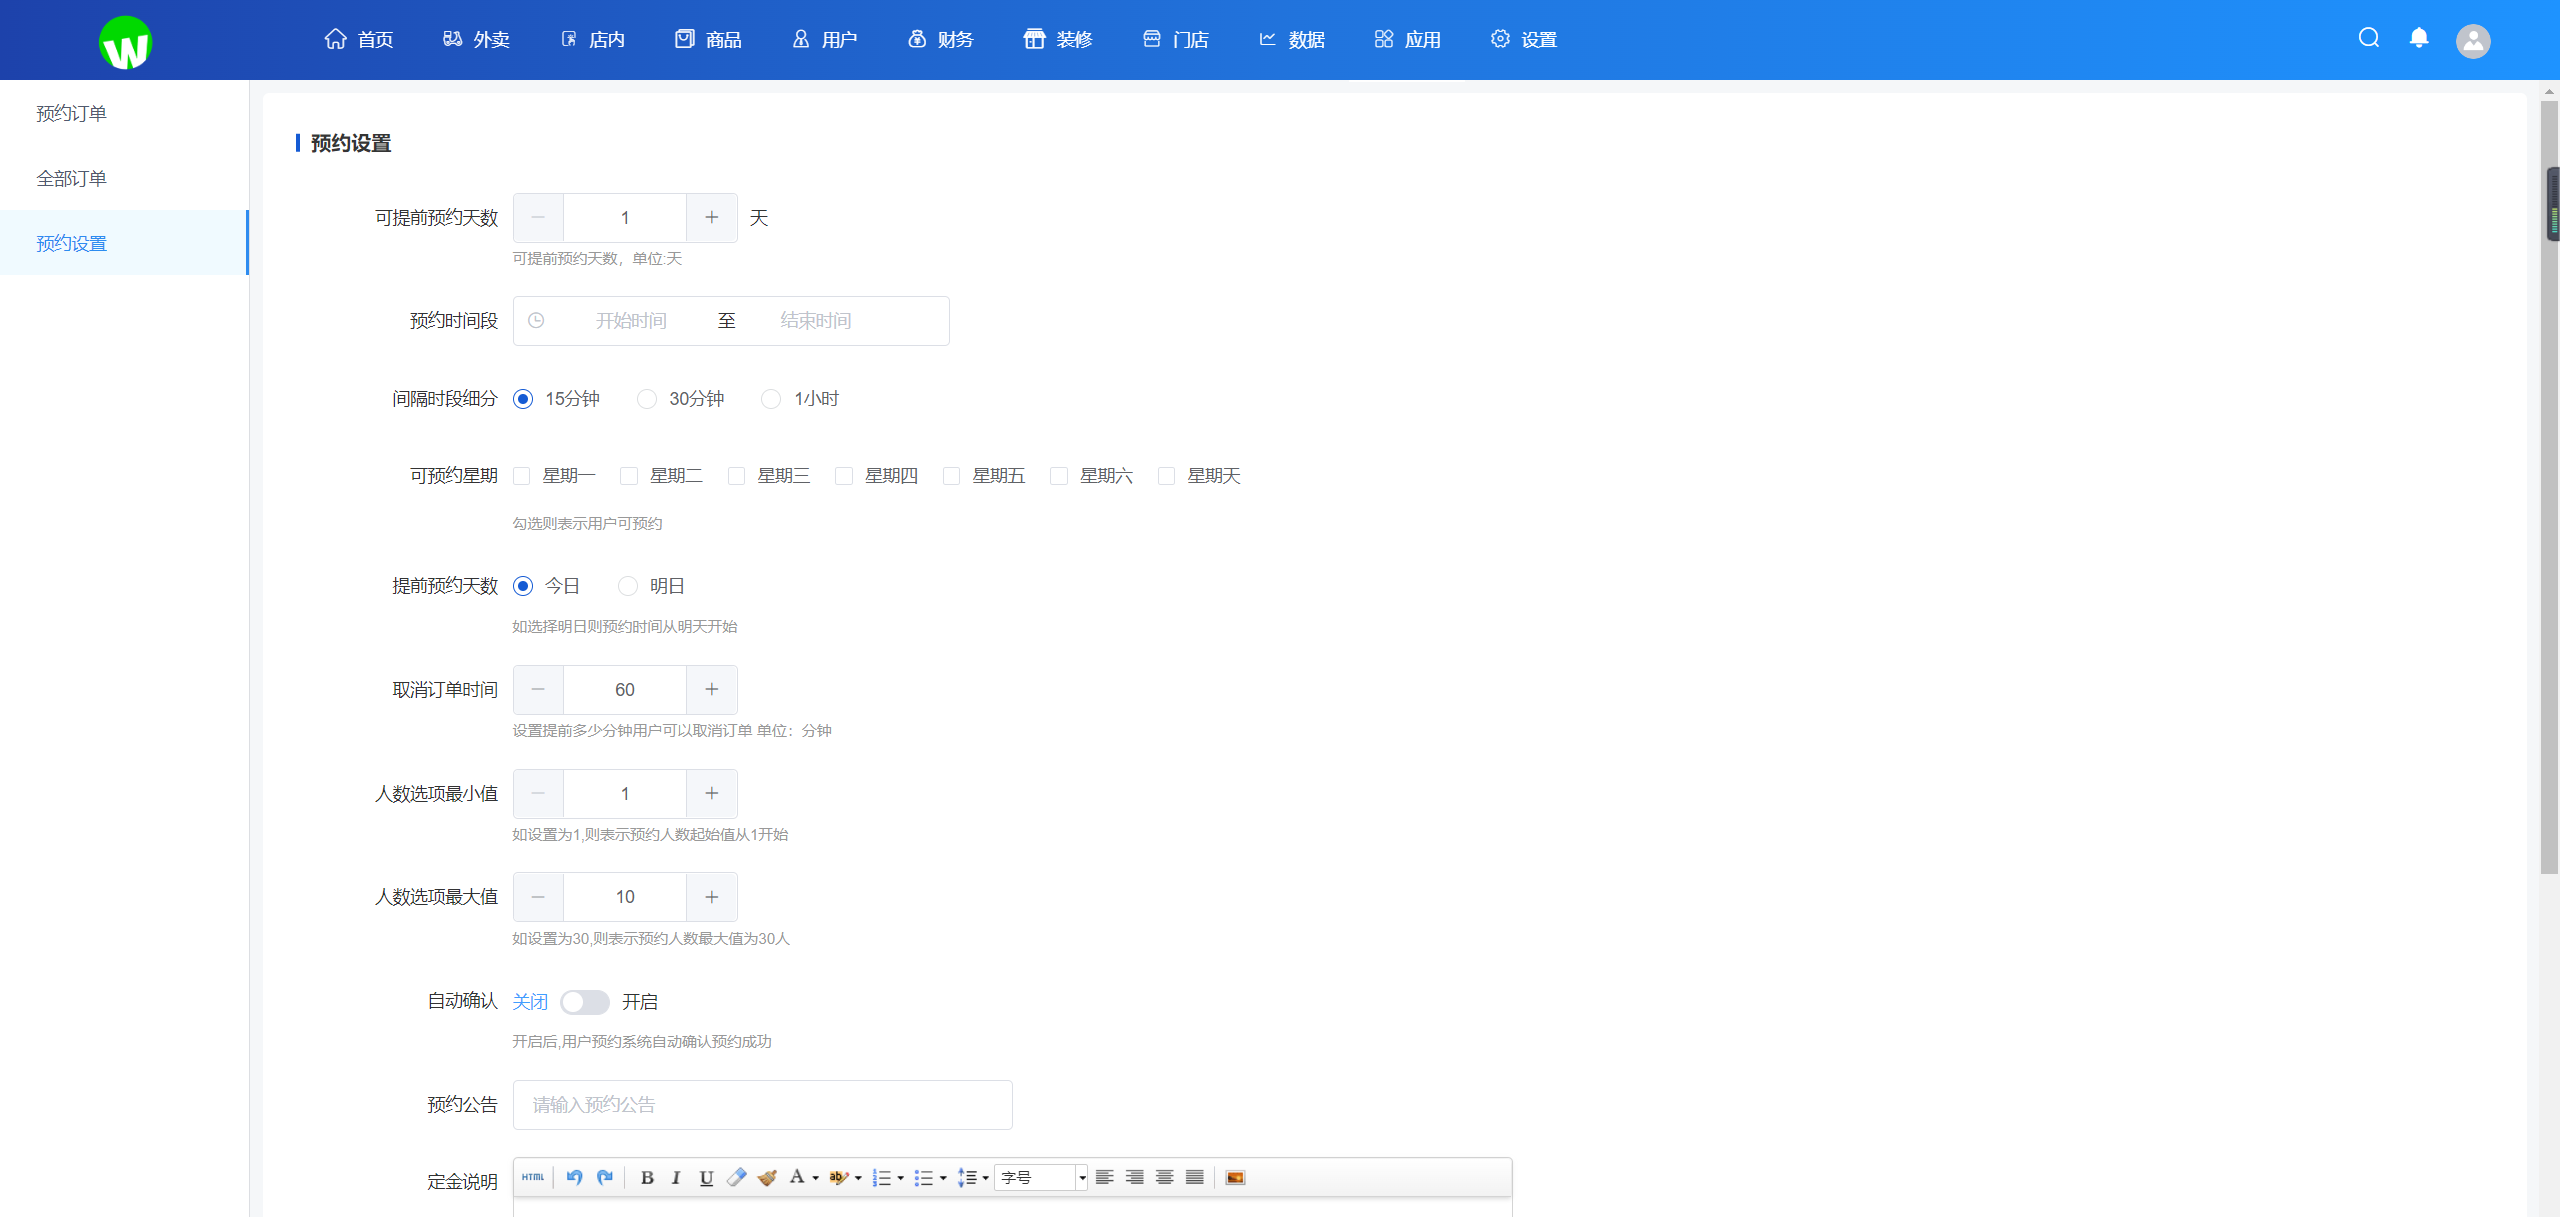Go to 全部订单 in sidebar
Screen dimensions: 2560x1217
pos(124,178)
